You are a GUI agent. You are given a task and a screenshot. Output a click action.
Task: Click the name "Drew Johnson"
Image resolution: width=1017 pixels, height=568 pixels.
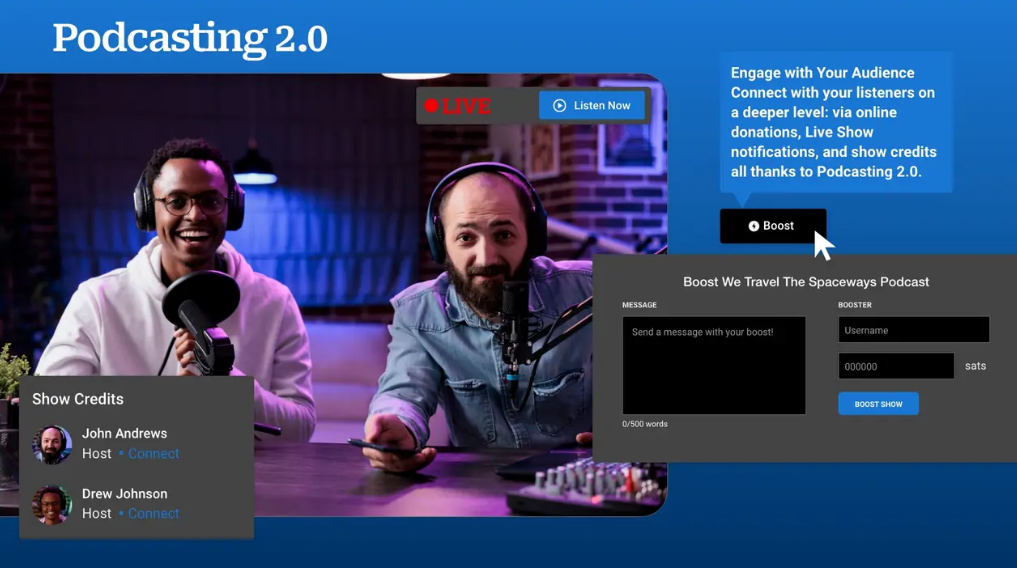coord(125,493)
